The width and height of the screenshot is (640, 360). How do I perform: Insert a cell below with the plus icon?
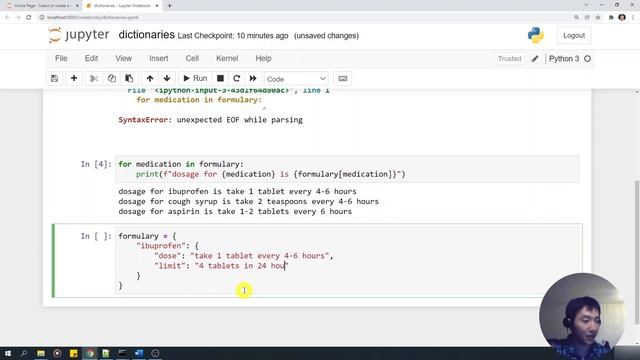coord(74,78)
